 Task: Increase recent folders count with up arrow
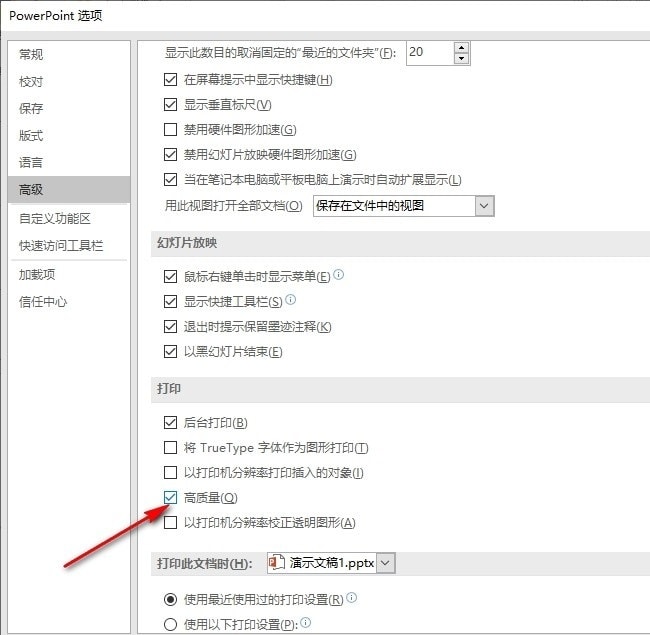(x=460, y=47)
